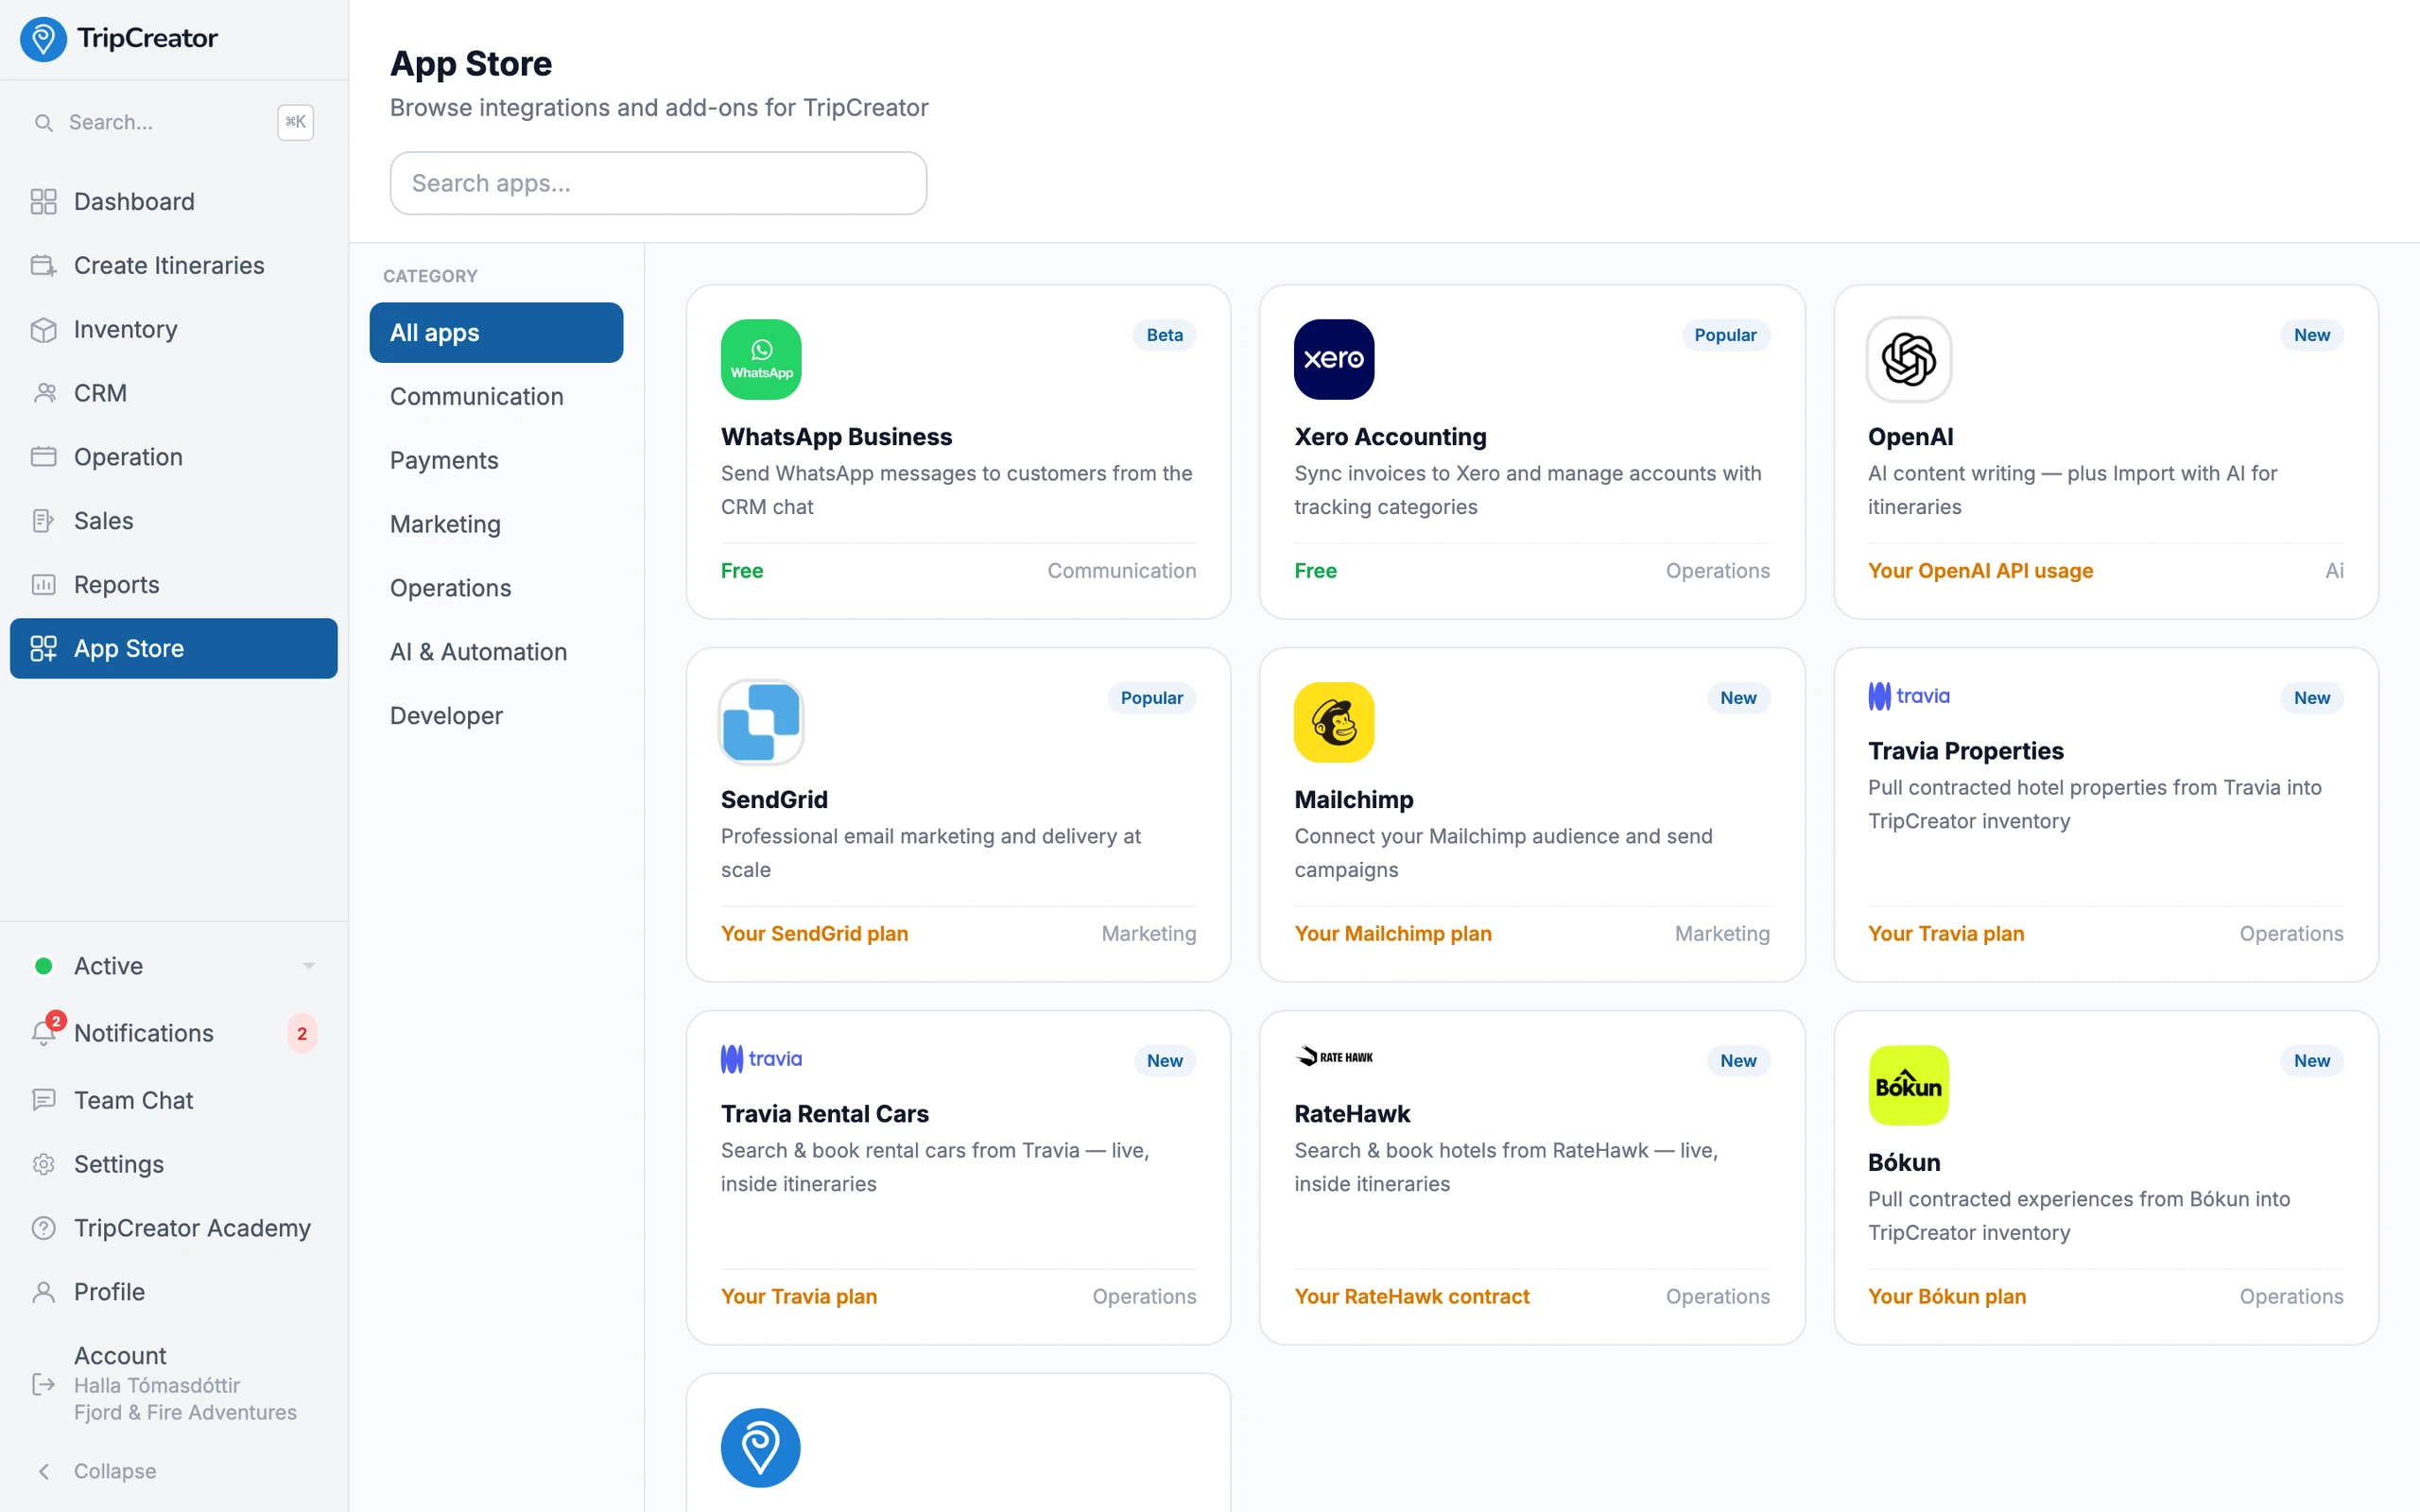Screen dimensions: 2420x1512
Task: Click the "Free" label on WhatsApp Business
Action: click(742, 570)
